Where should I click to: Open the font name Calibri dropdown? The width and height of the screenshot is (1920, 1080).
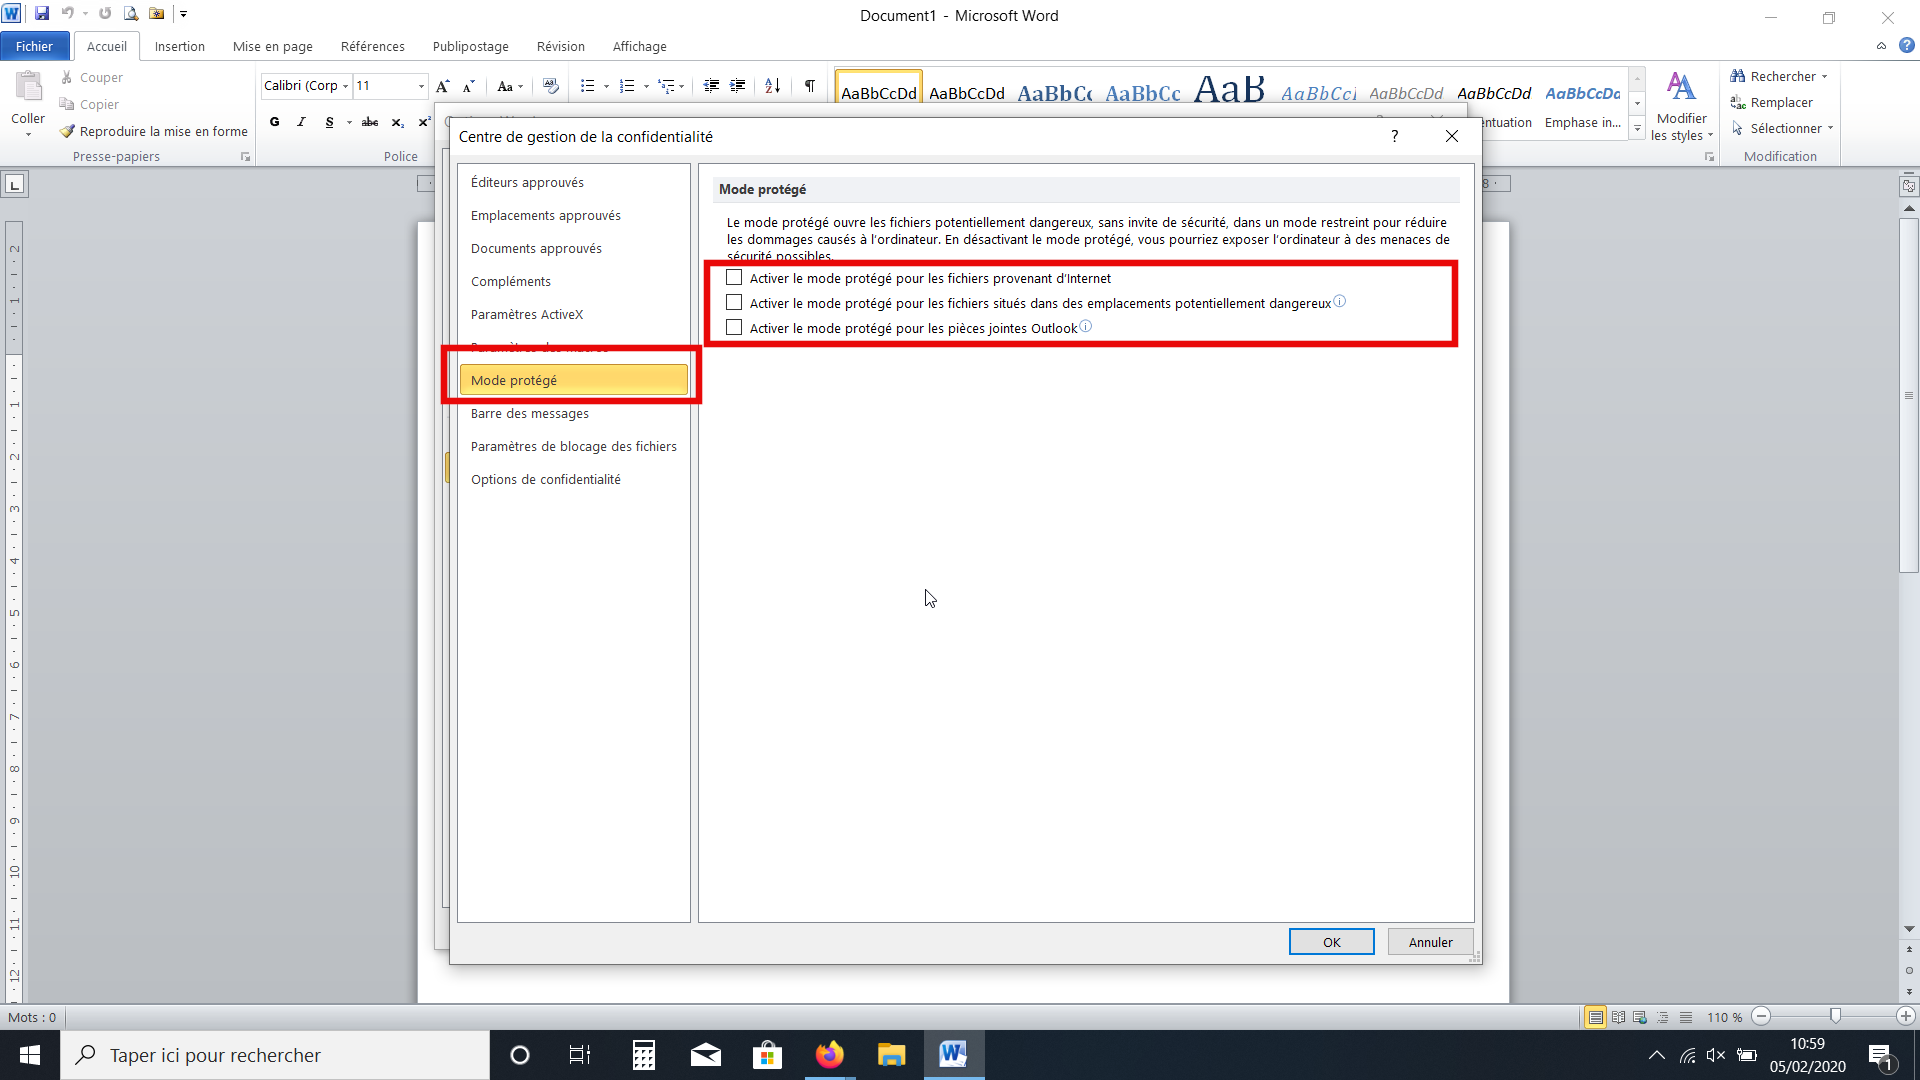[345, 86]
